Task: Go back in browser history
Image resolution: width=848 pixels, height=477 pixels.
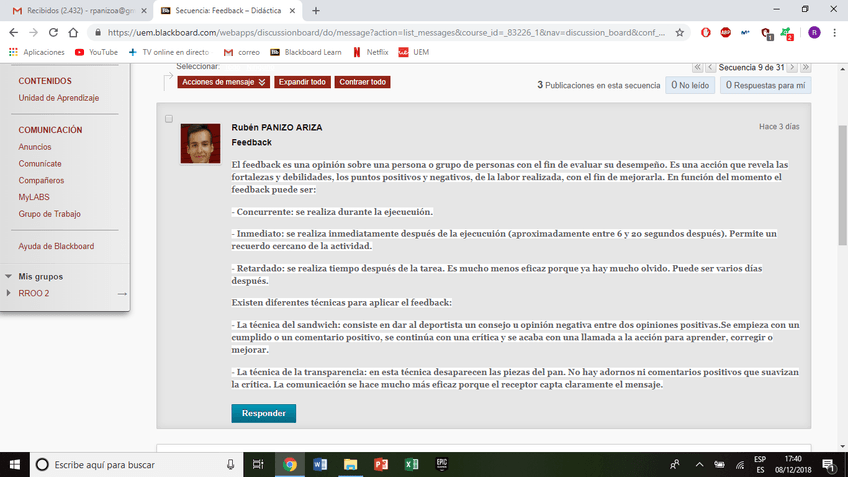Action: 14,32
